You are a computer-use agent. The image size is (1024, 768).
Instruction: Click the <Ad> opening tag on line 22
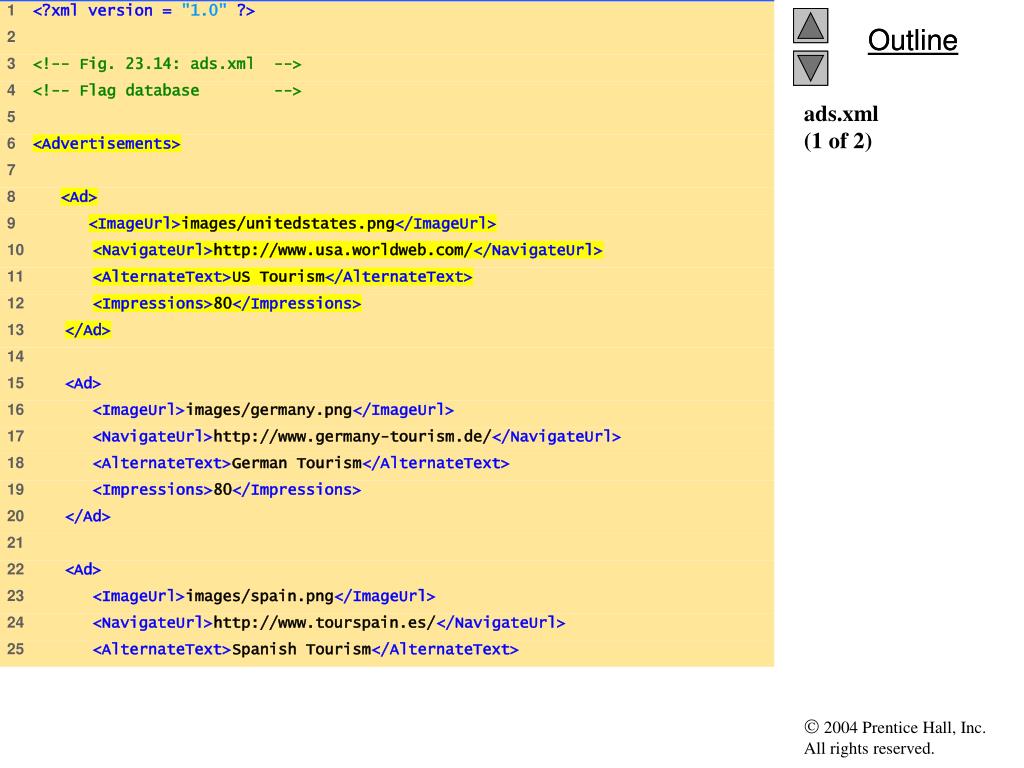click(x=83, y=569)
